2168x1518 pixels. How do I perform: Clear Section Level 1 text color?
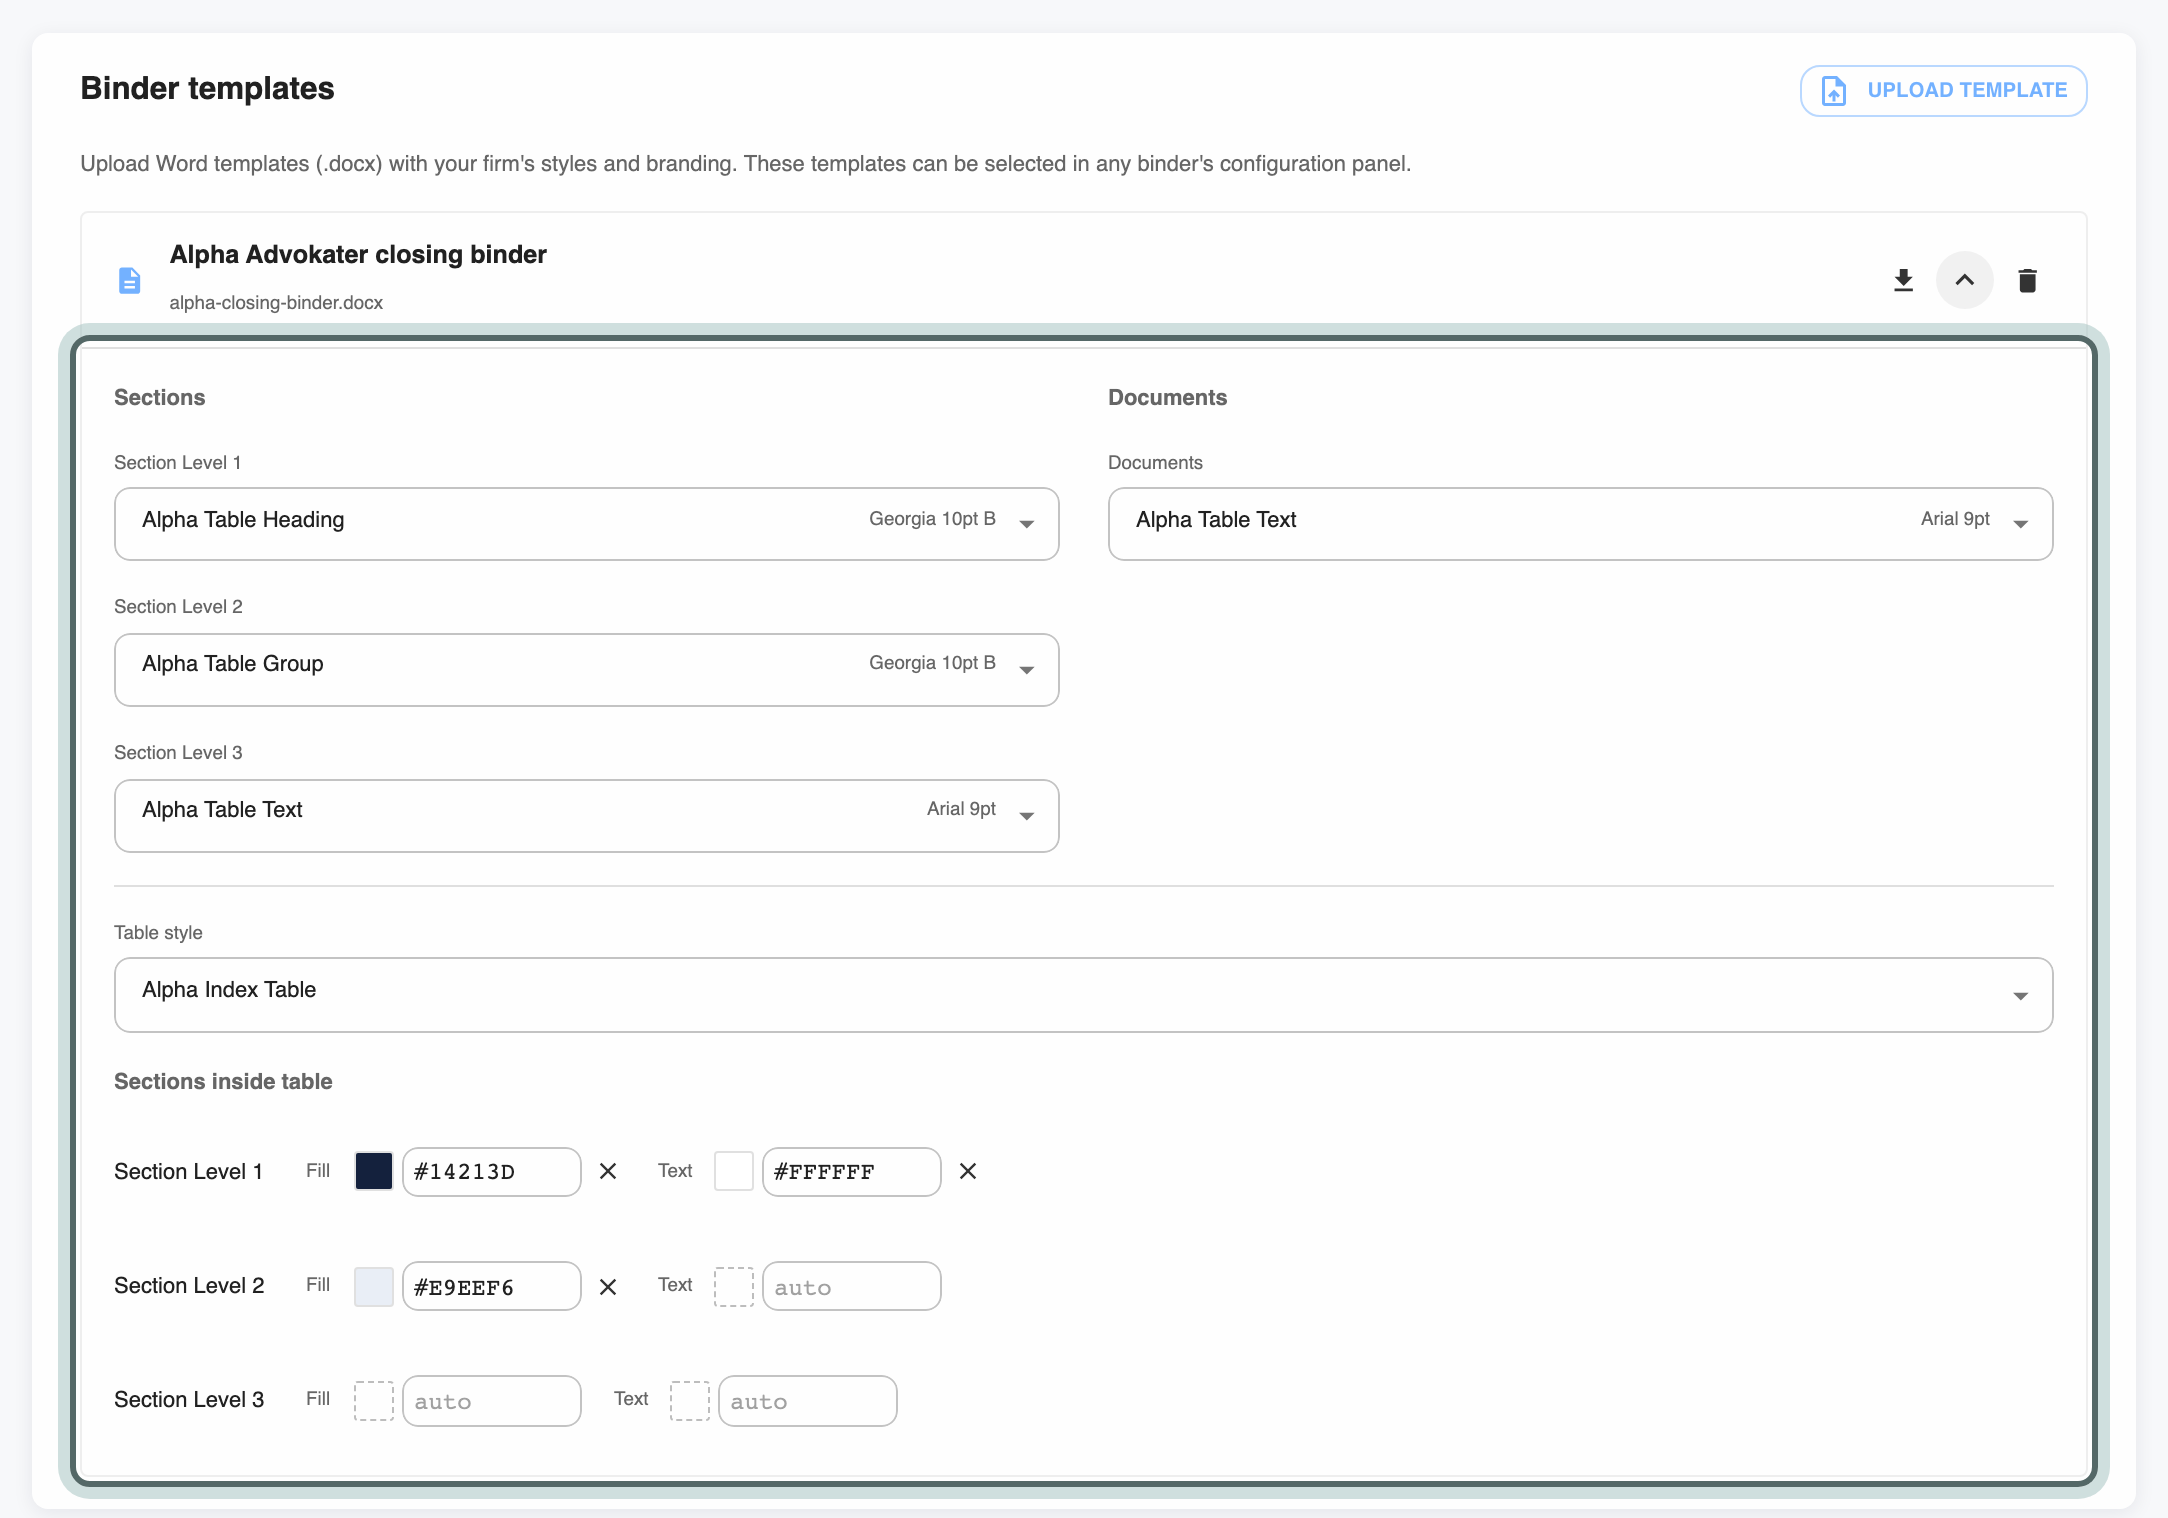(x=968, y=1171)
